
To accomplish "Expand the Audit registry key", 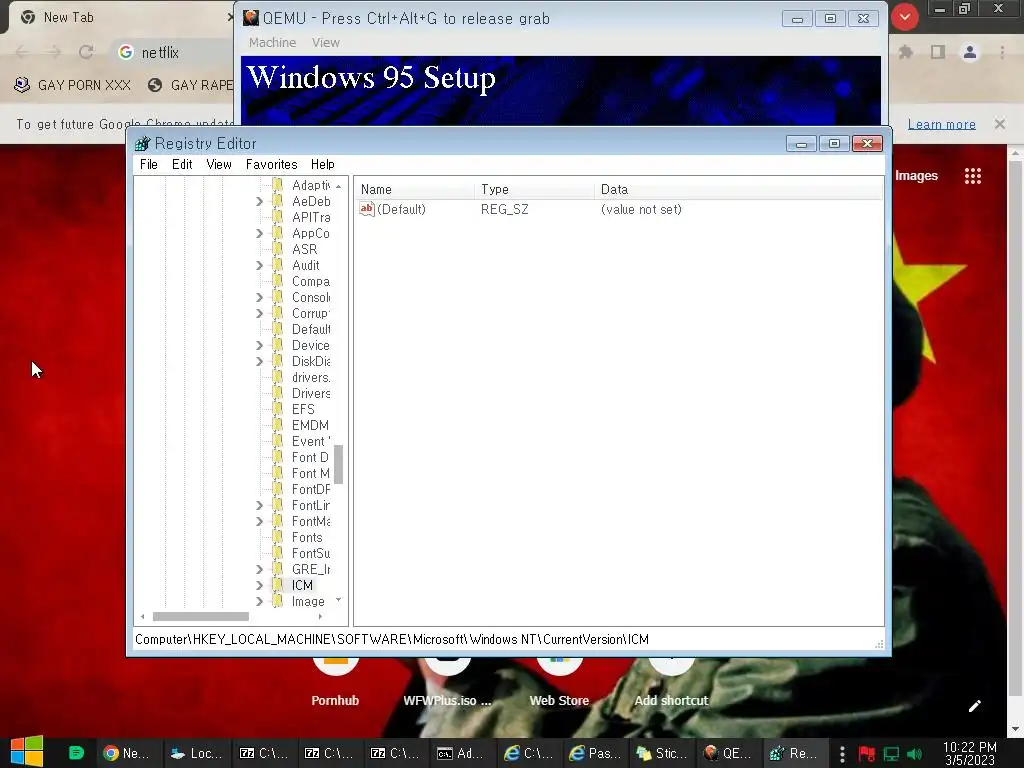I will coord(259,265).
